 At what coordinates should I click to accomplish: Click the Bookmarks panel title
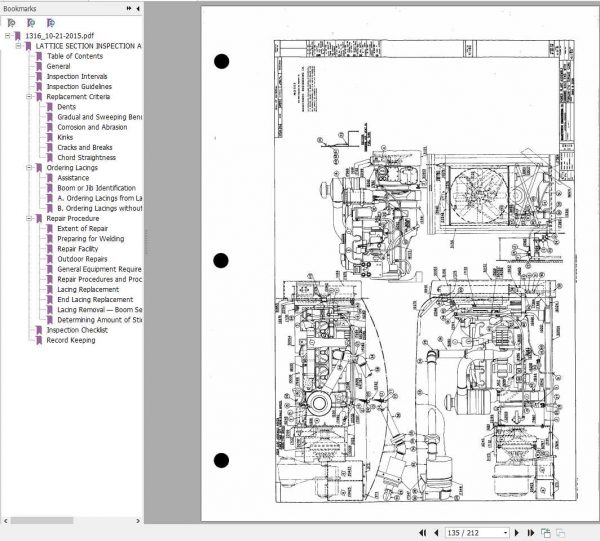pyautogui.click(x=20, y=8)
